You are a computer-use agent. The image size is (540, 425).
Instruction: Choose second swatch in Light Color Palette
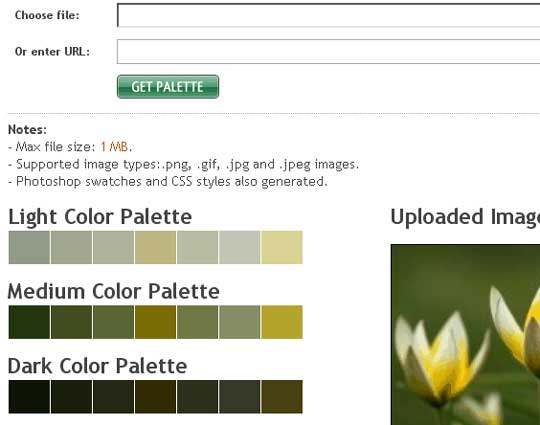pyautogui.click(x=71, y=247)
